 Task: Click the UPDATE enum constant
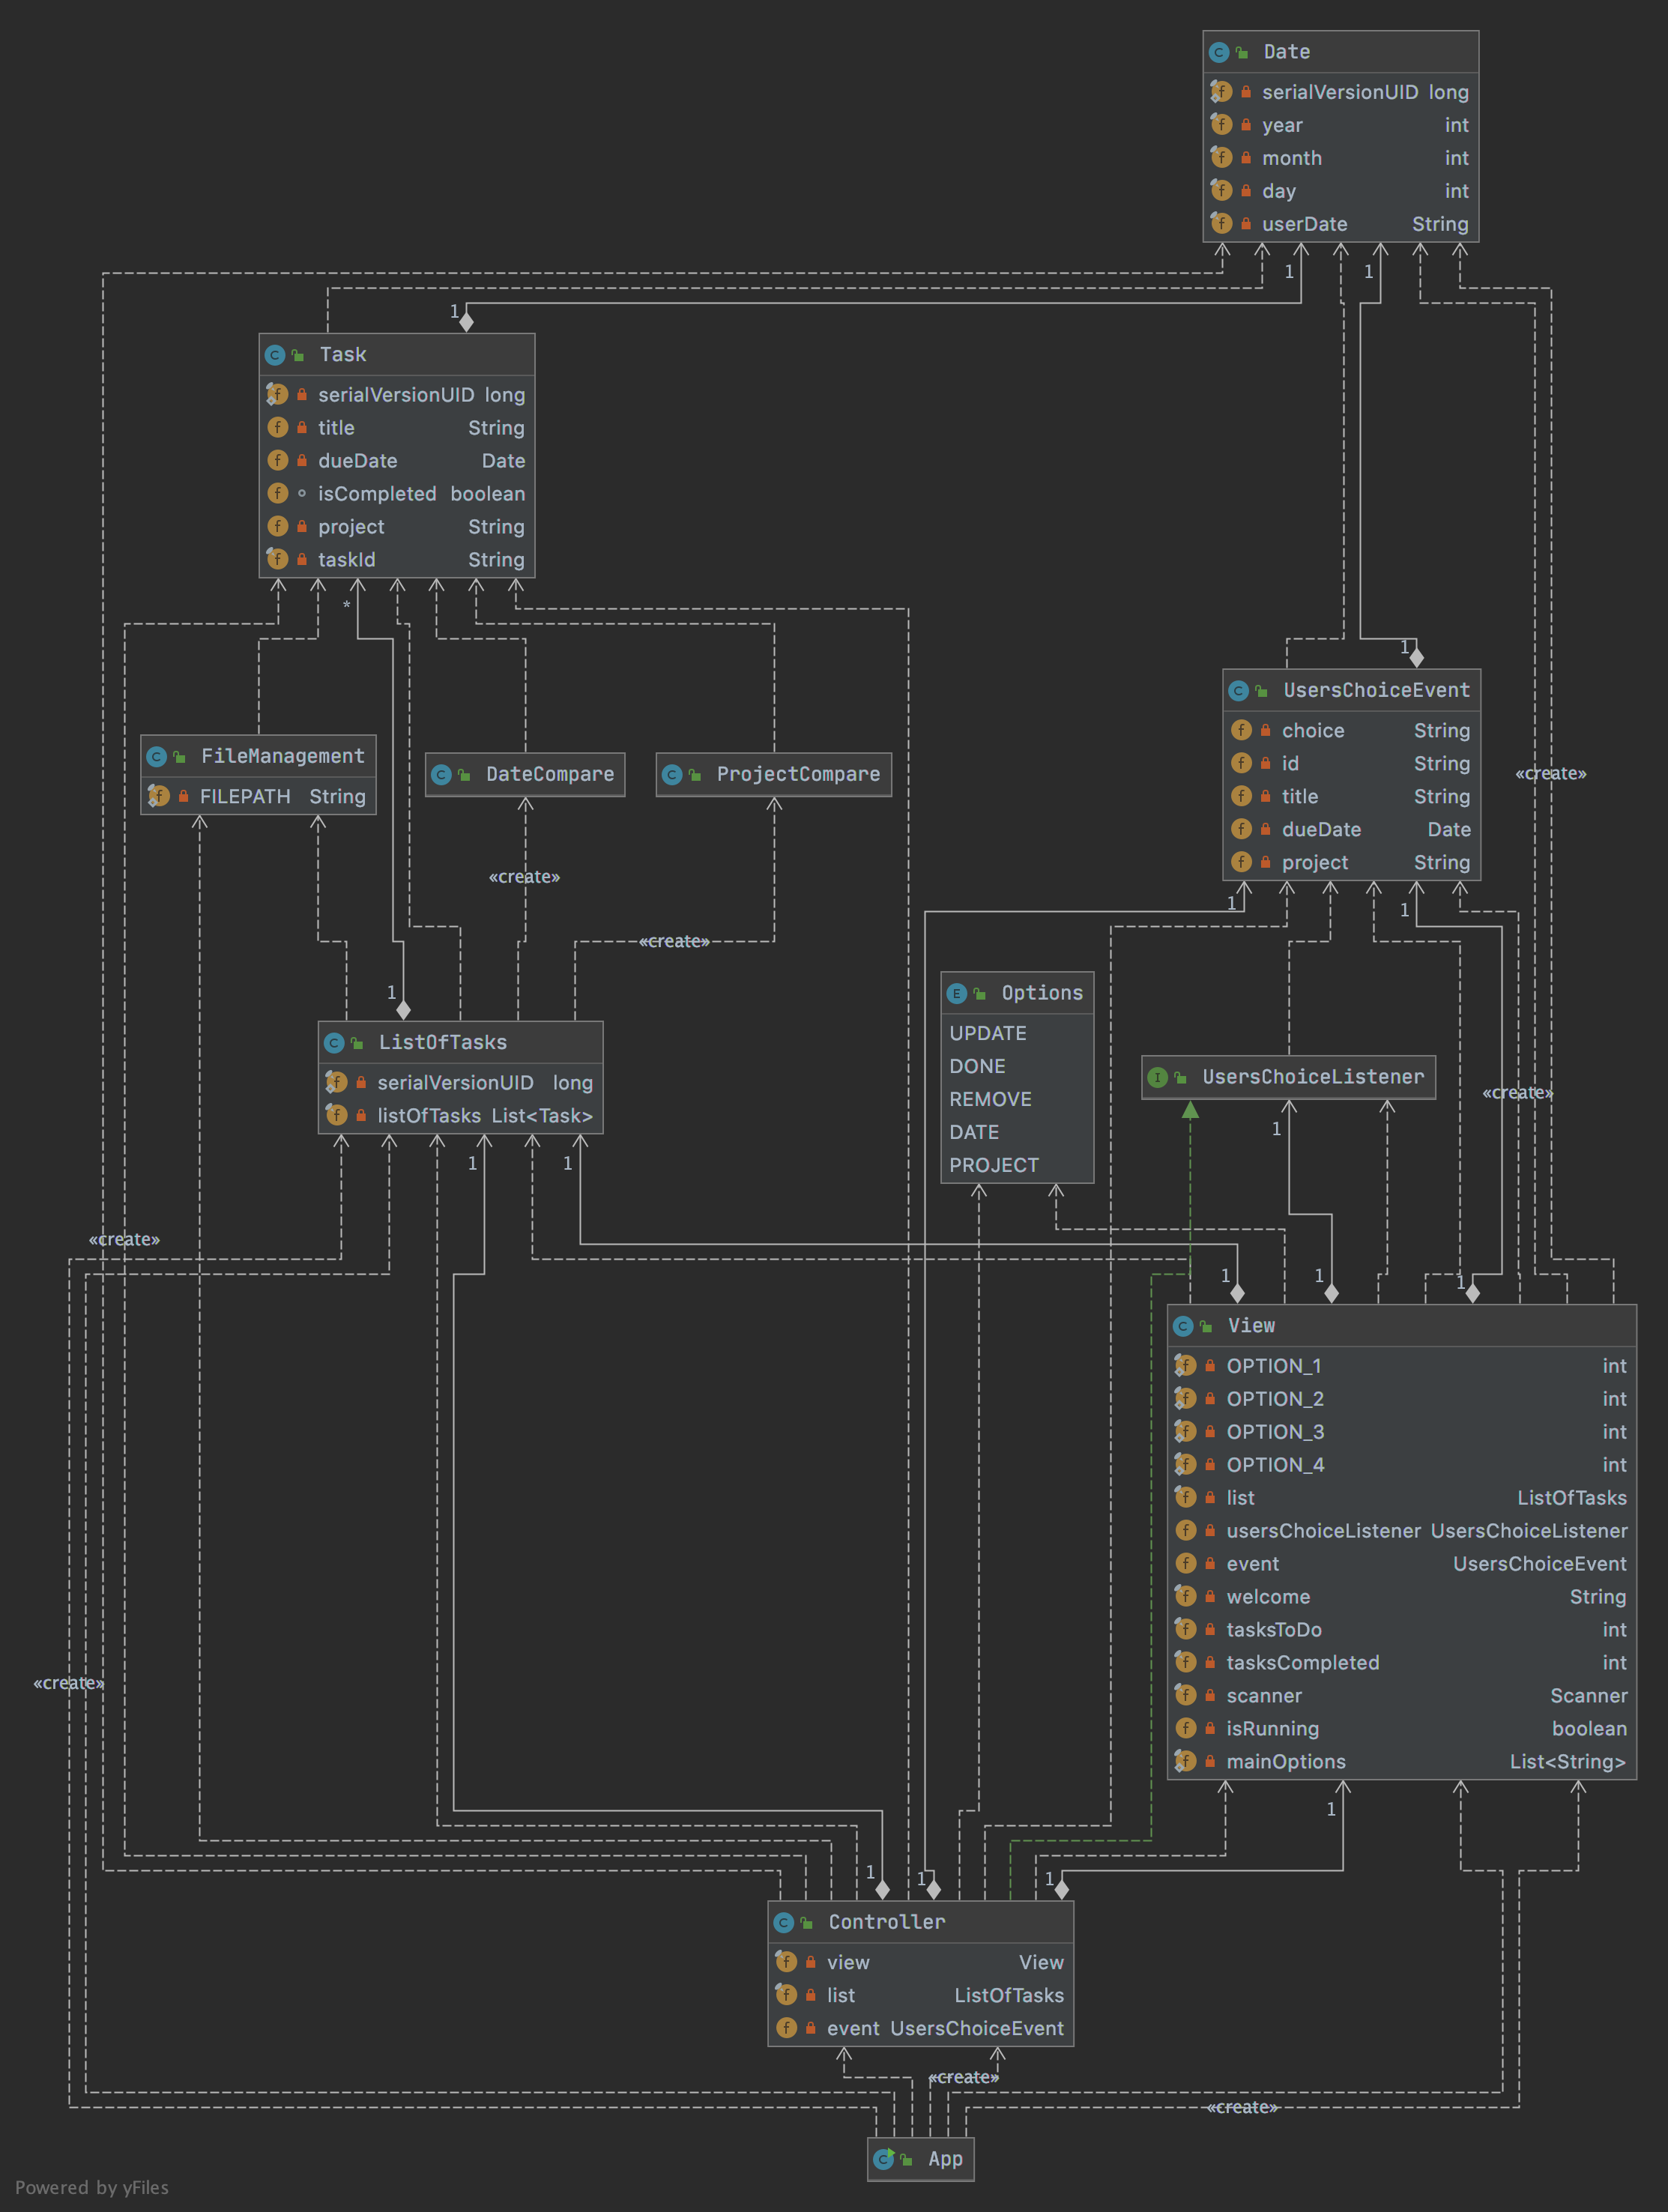[x=988, y=1033]
